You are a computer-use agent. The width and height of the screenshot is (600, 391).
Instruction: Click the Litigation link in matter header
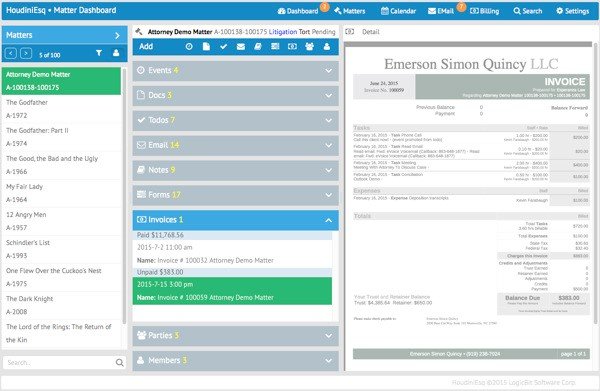283,32
